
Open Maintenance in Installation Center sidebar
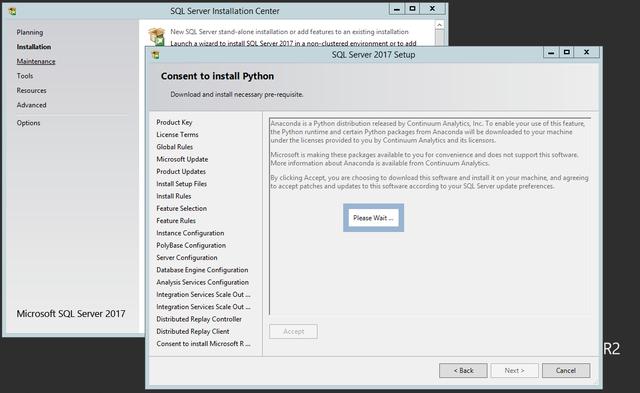[x=36, y=61]
